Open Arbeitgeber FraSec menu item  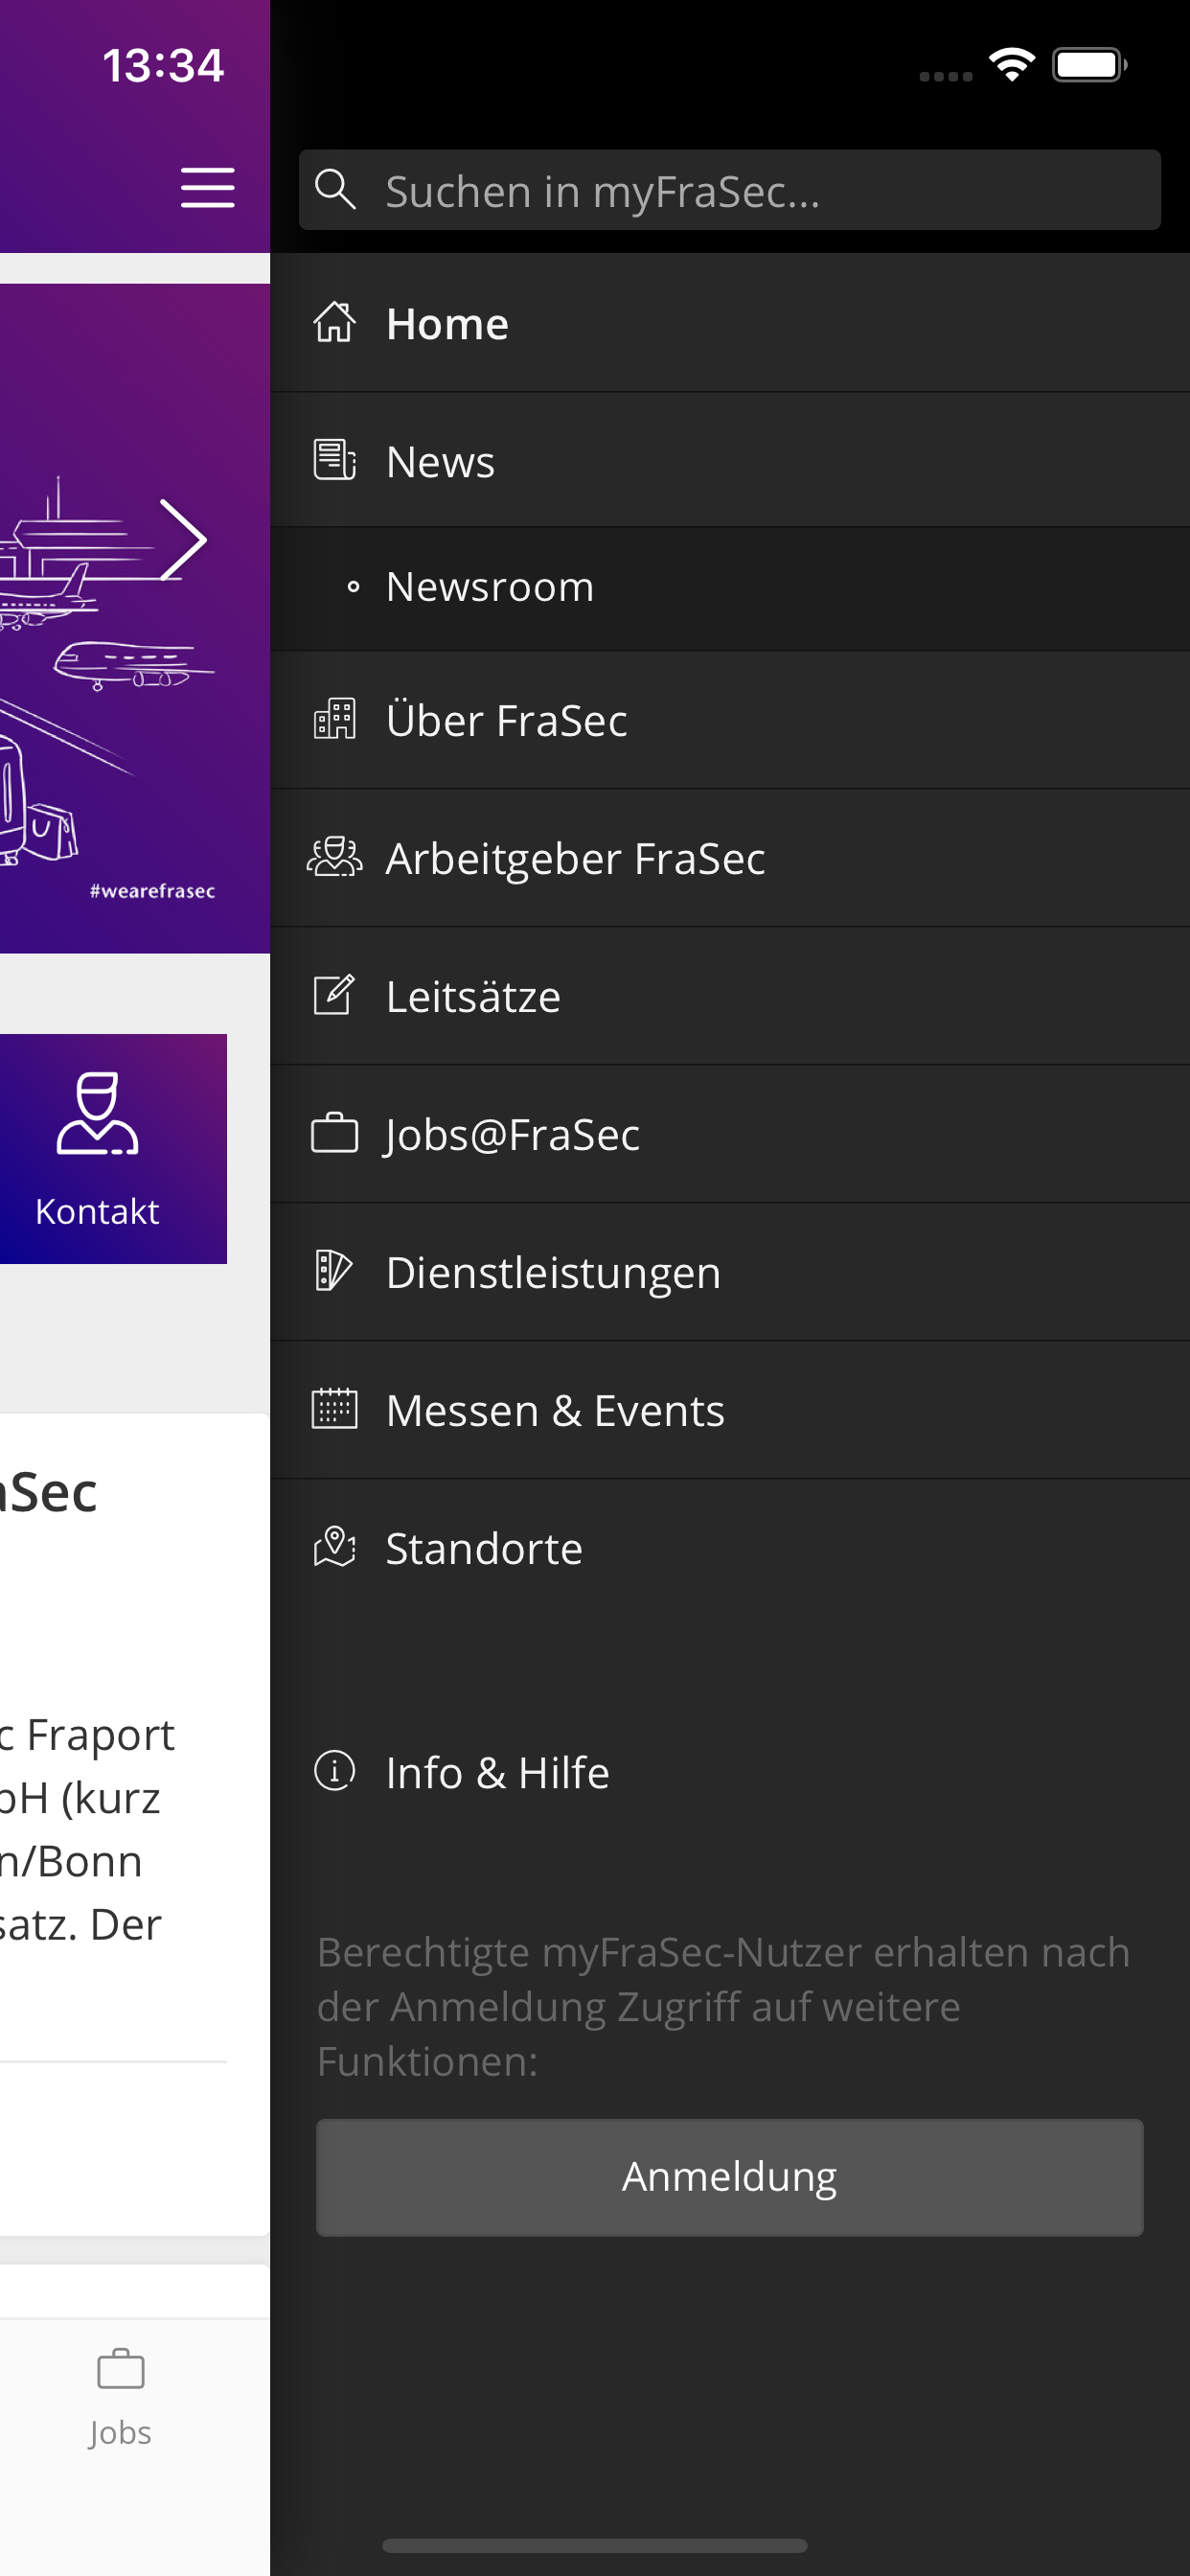[x=575, y=858]
